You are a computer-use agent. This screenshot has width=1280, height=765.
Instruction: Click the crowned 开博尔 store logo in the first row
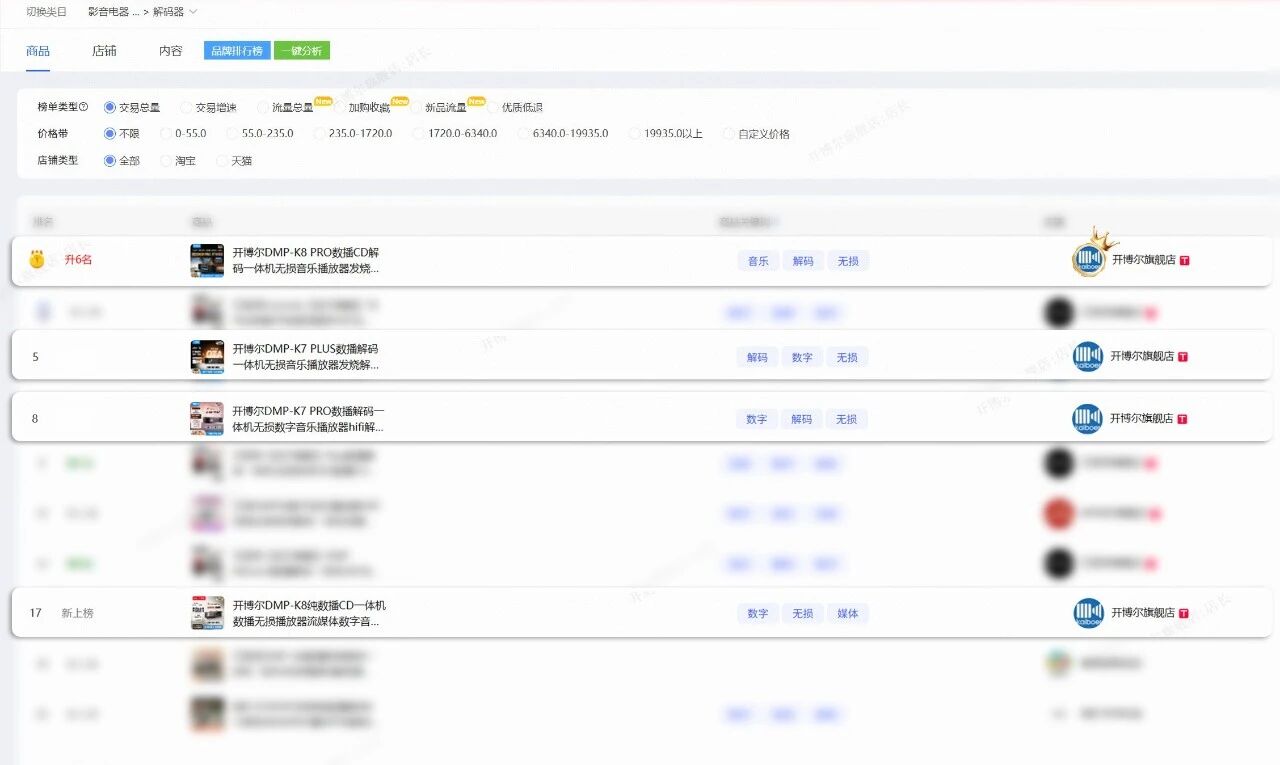[x=1089, y=257]
